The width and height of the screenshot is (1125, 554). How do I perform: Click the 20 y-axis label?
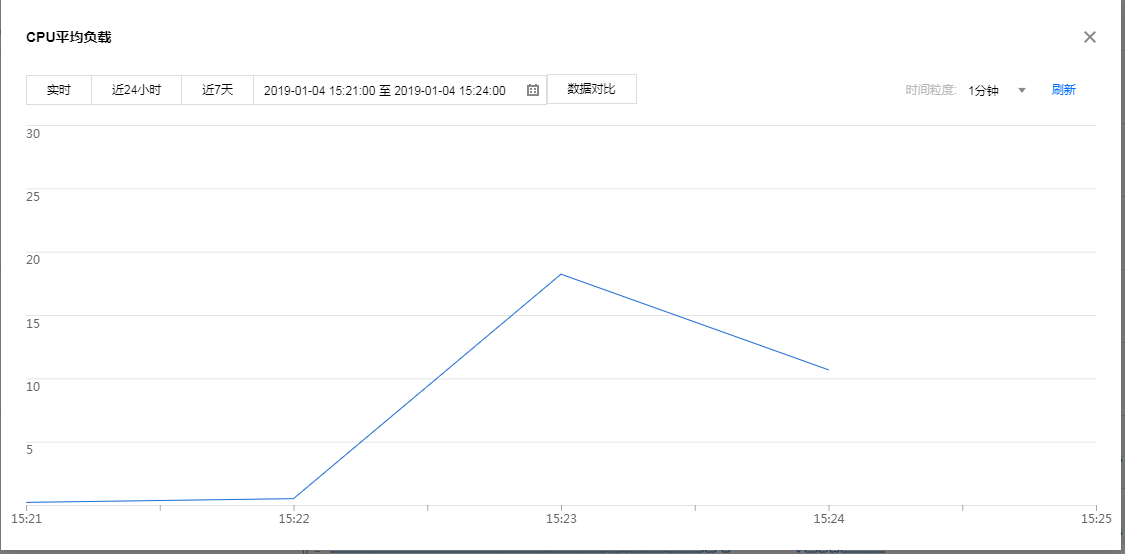[32, 259]
